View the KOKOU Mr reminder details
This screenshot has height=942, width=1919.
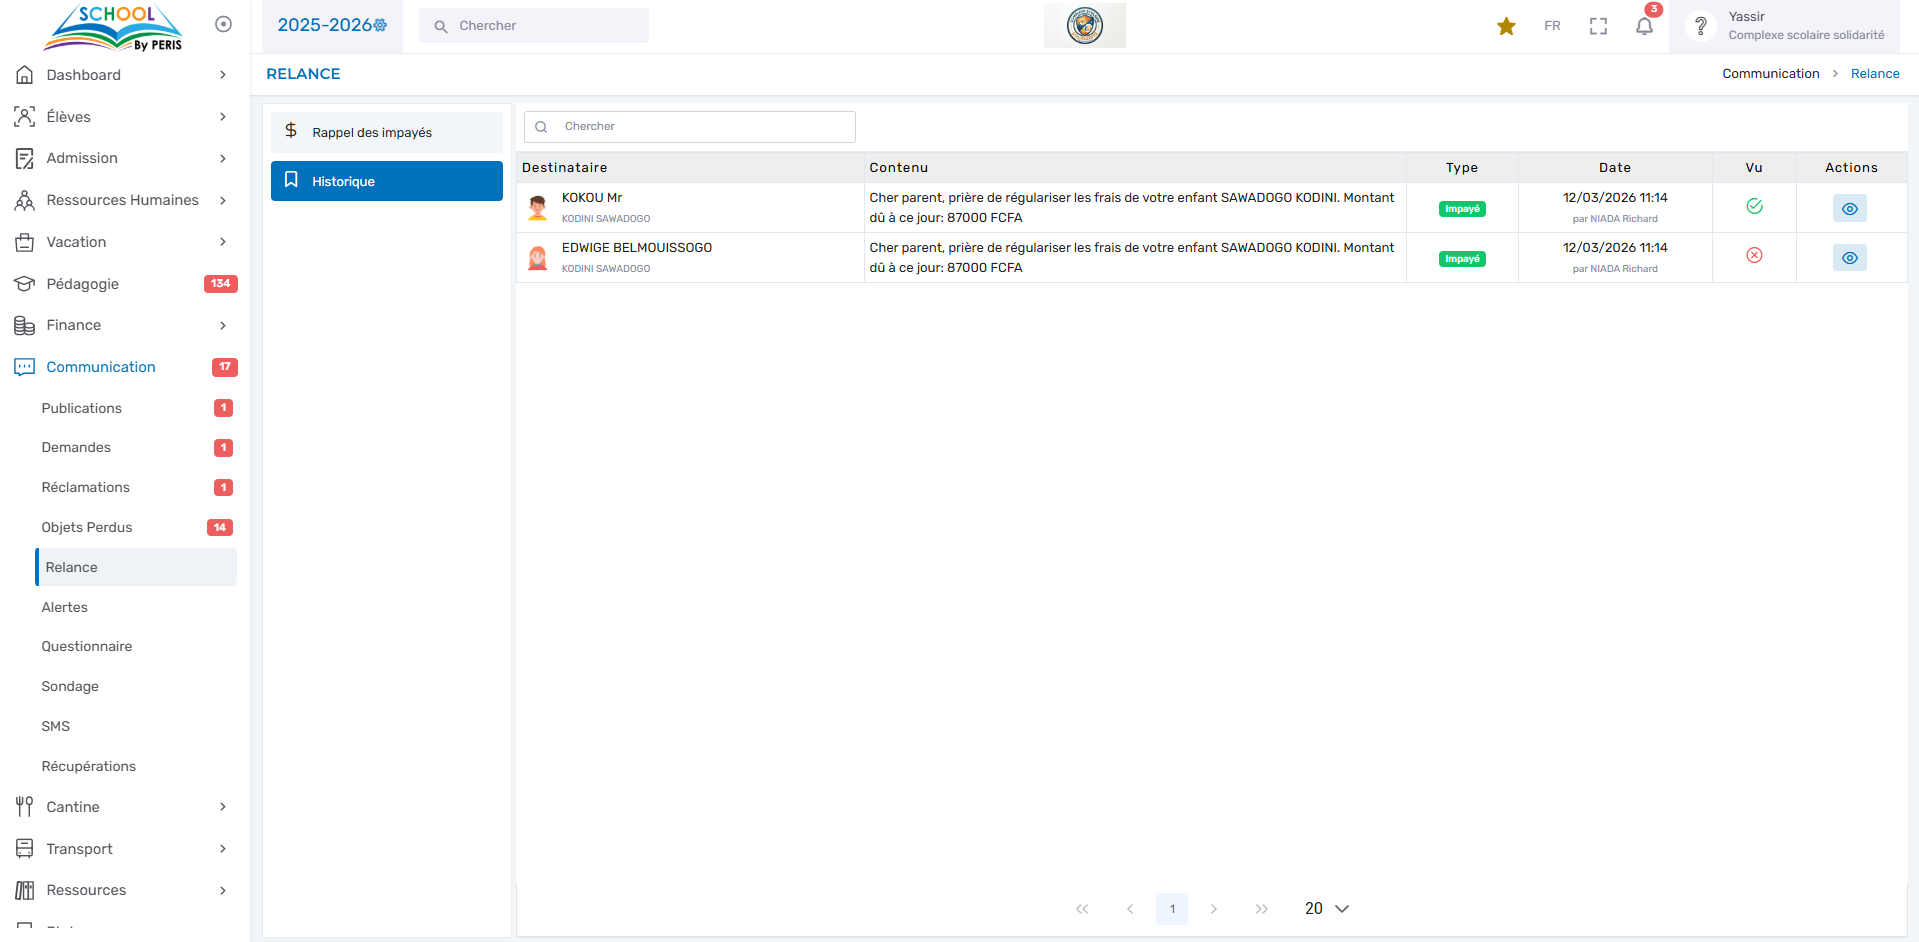1849,209
